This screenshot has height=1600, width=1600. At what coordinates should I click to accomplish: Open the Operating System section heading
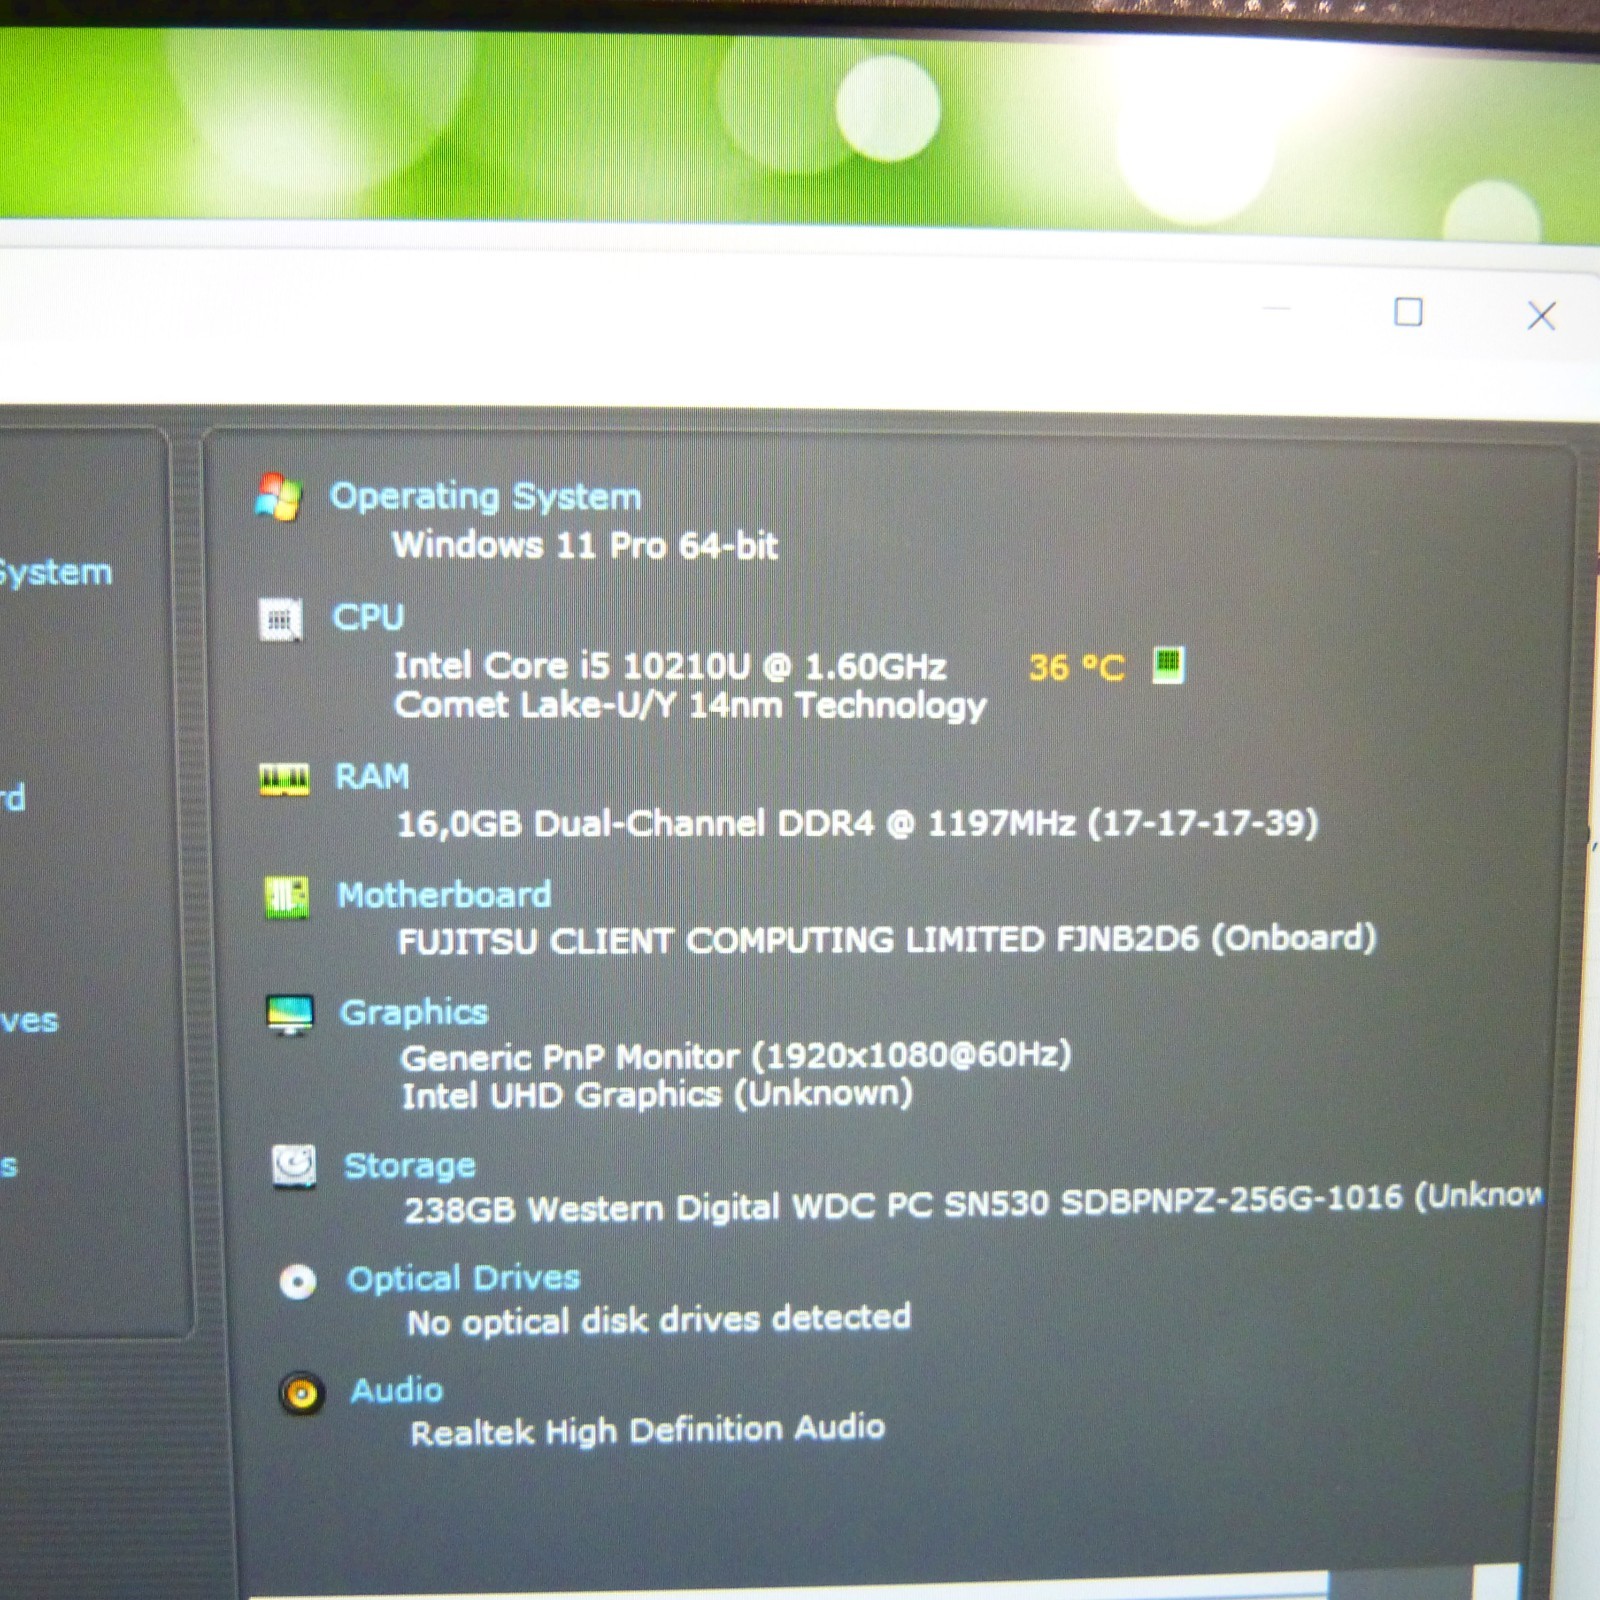(x=486, y=496)
